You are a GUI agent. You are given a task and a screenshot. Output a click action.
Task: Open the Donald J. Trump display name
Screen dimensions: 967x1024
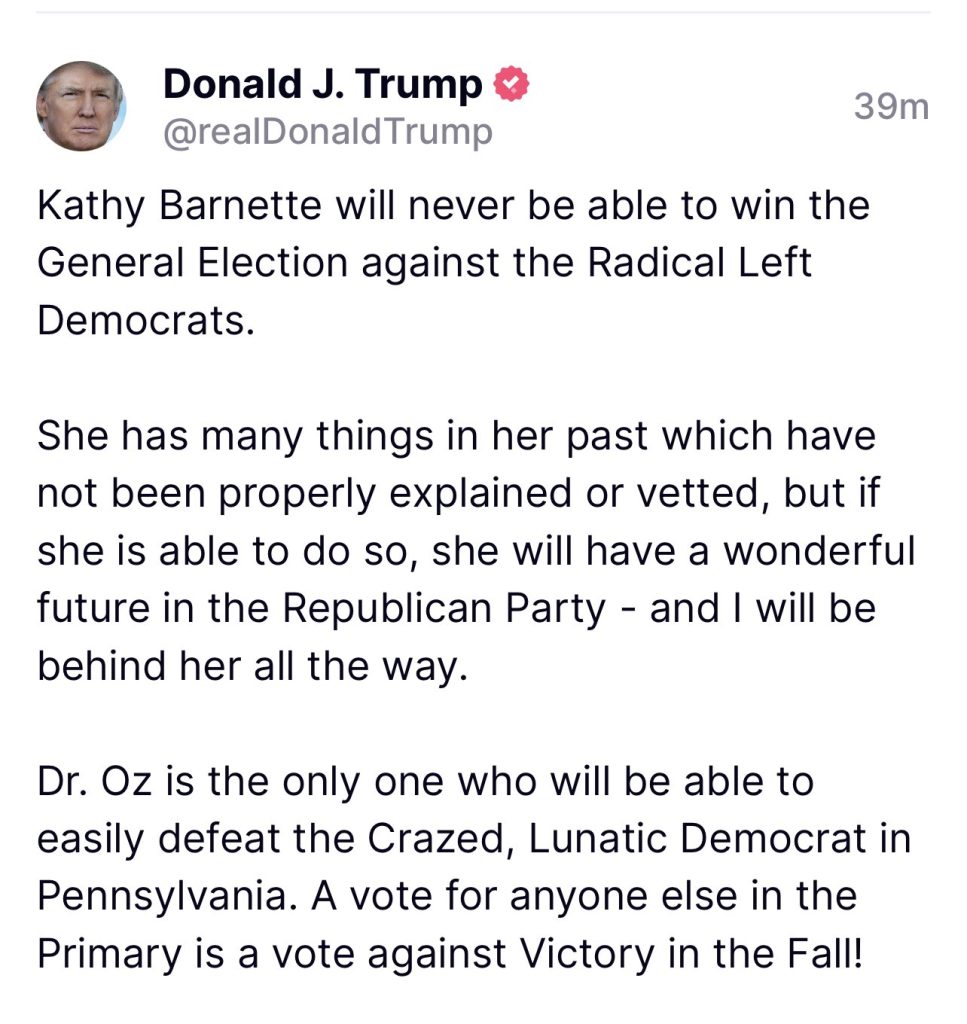[323, 85]
